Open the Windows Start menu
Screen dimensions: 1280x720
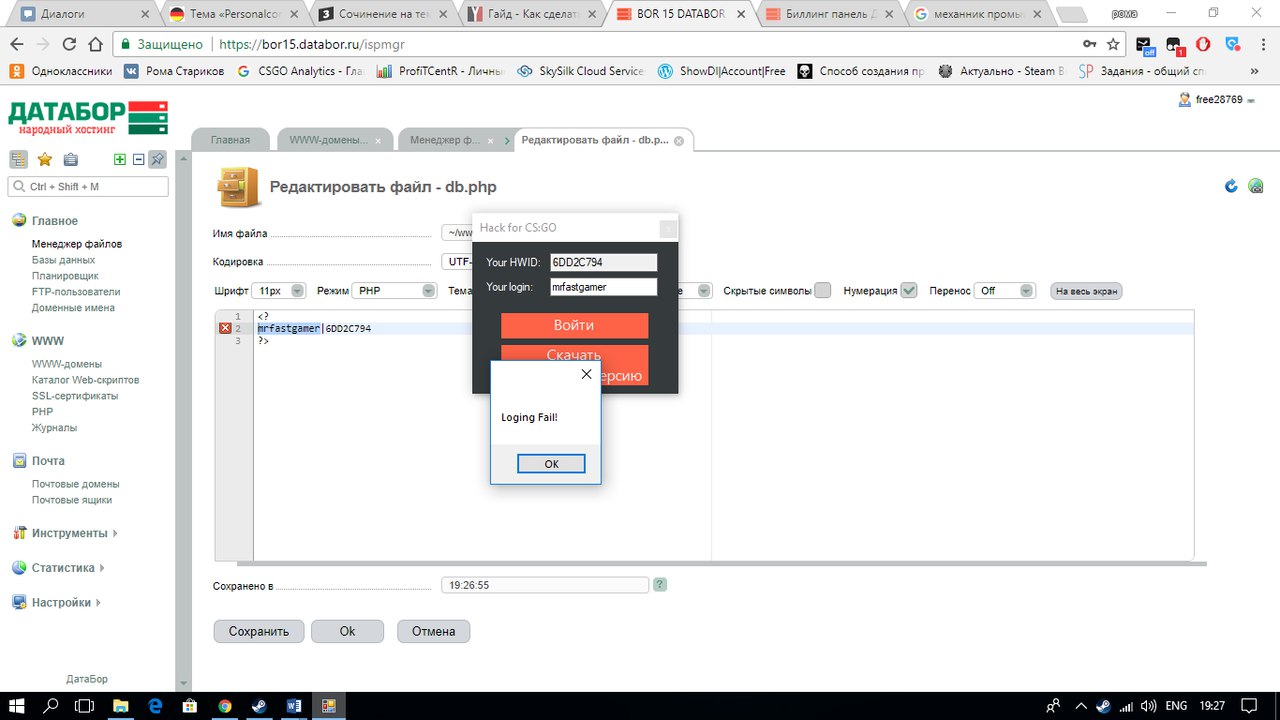[x=18, y=705]
